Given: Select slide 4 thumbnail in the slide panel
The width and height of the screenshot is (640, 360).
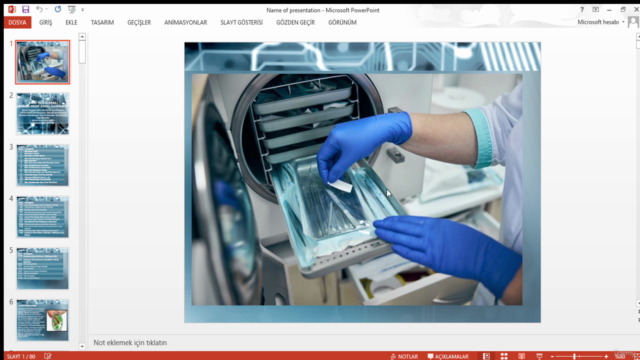Looking at the screenshot, I should (x=43, y=217).
